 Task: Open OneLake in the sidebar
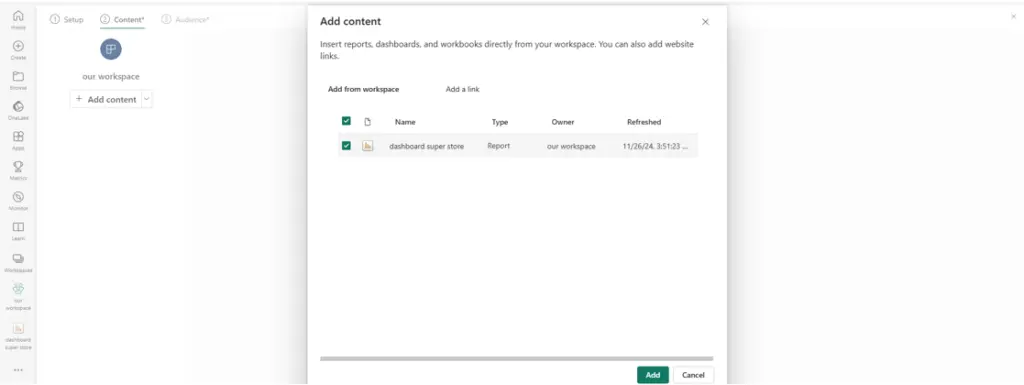click(x=18, y=110)
